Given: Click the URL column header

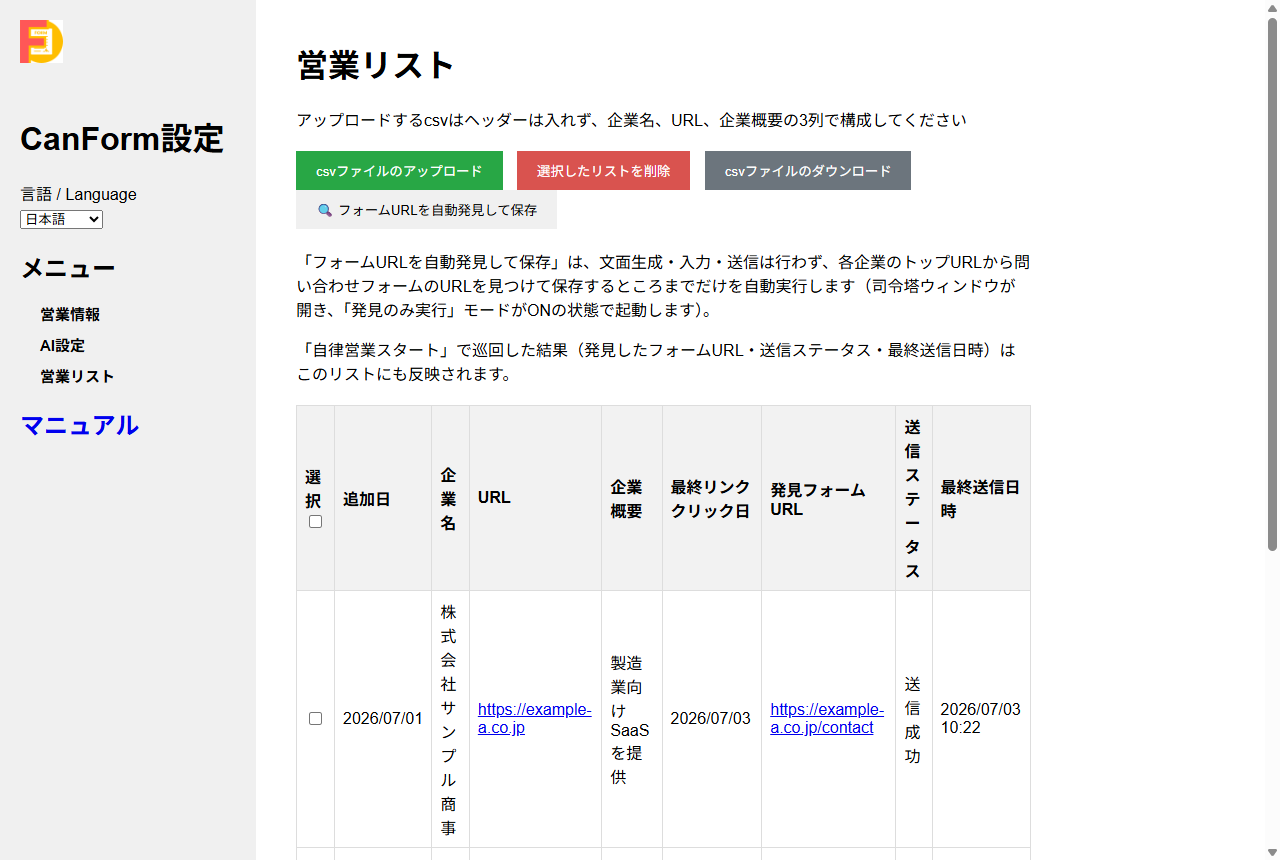Looking at the screenshot, I should [535, 498].
